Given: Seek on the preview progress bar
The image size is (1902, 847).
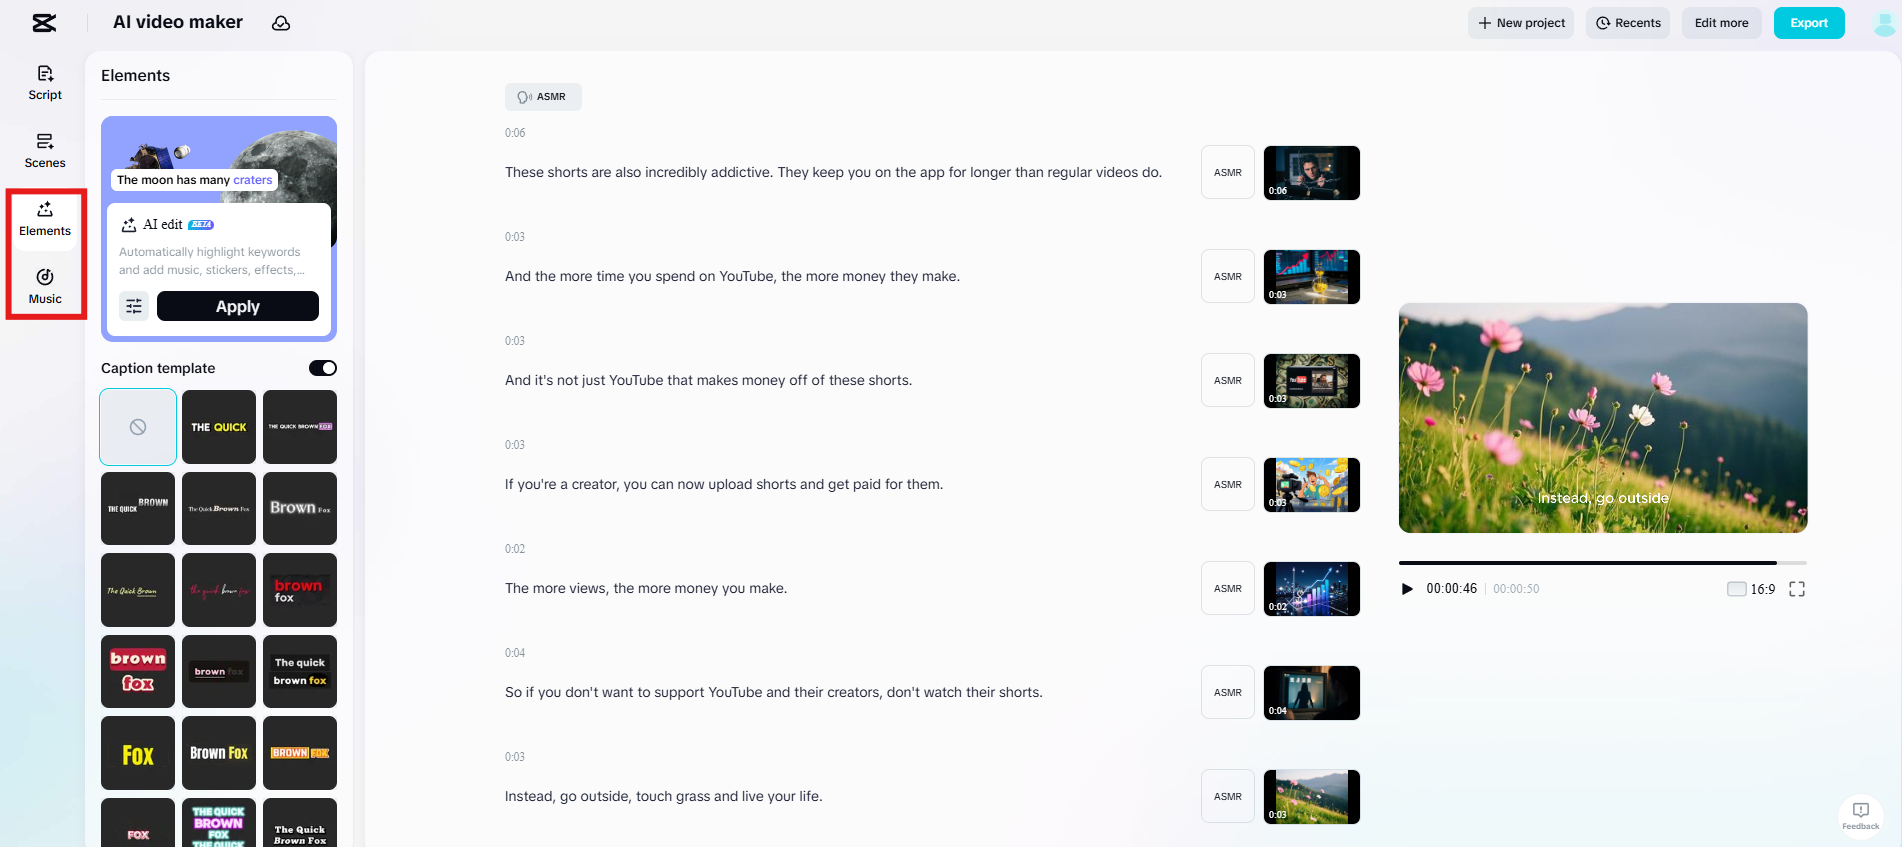Looking at the screenshot, I should pyautogui.click(x=1603, y=563).
